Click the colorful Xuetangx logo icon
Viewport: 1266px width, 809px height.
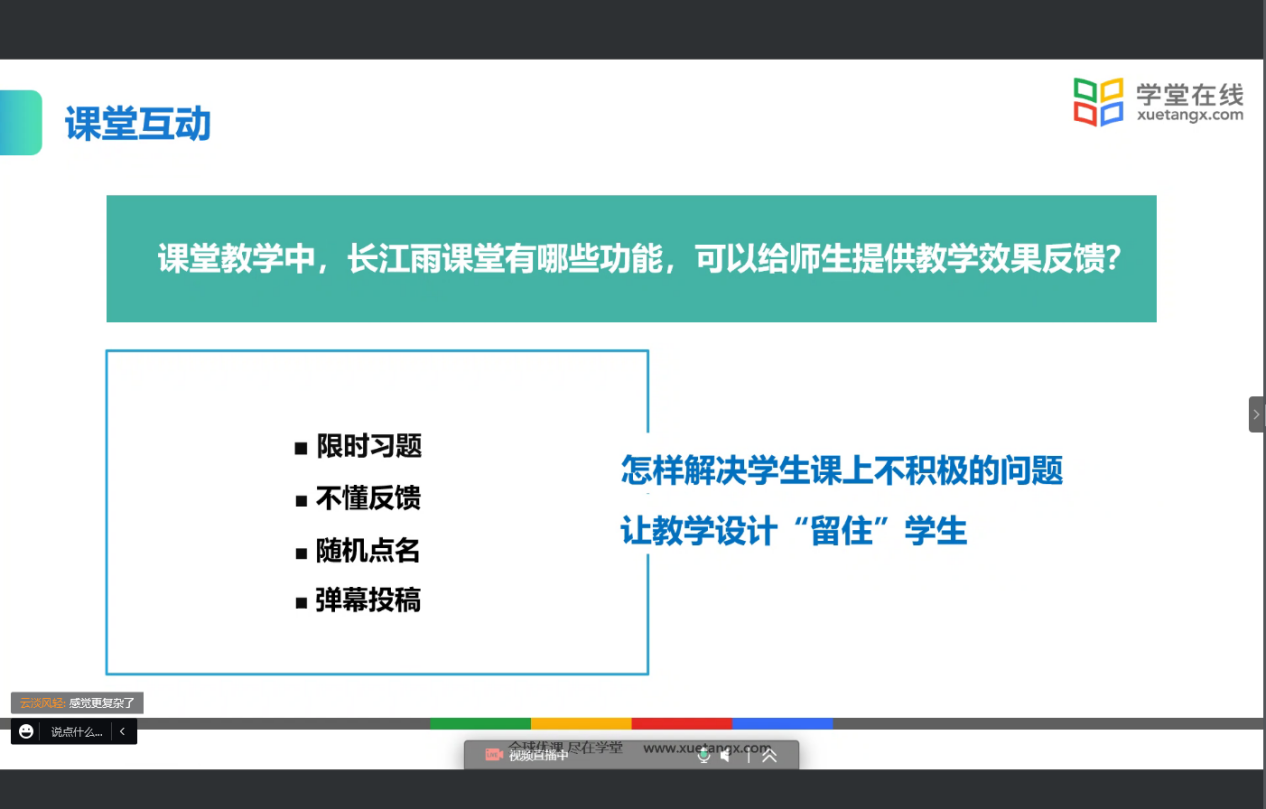[1098, 102]
